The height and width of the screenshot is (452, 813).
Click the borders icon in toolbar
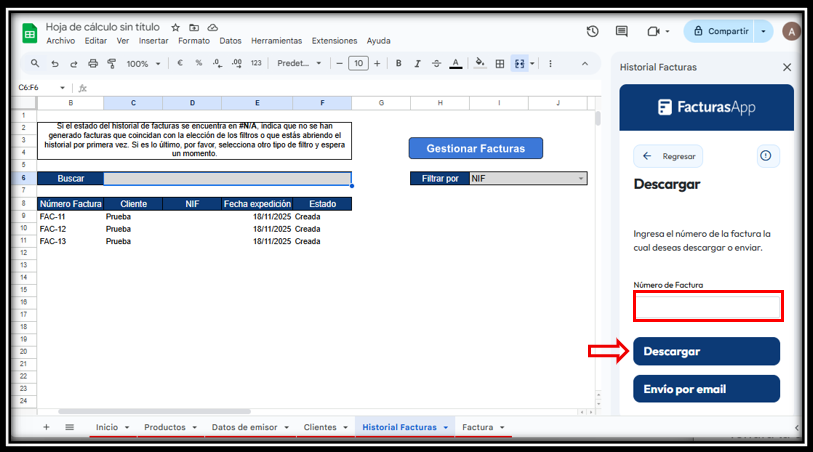pos(499,63)
